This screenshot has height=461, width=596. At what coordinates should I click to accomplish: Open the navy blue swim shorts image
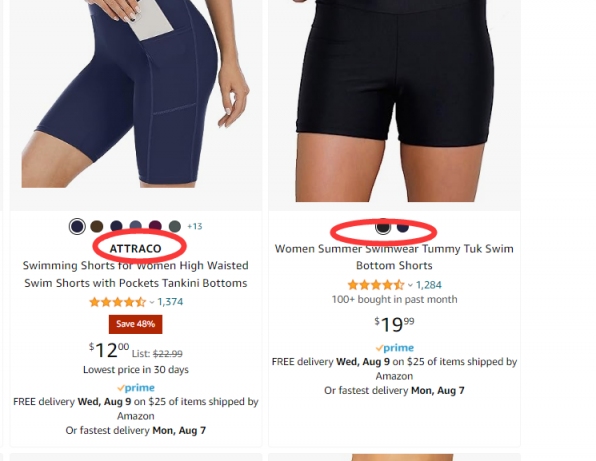click(136, 94)
